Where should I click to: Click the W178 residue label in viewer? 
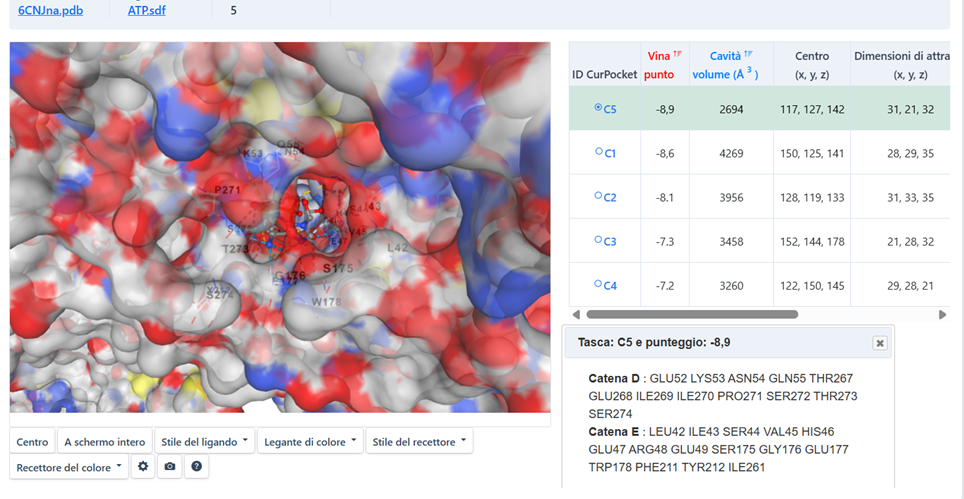tap(326, 302)
